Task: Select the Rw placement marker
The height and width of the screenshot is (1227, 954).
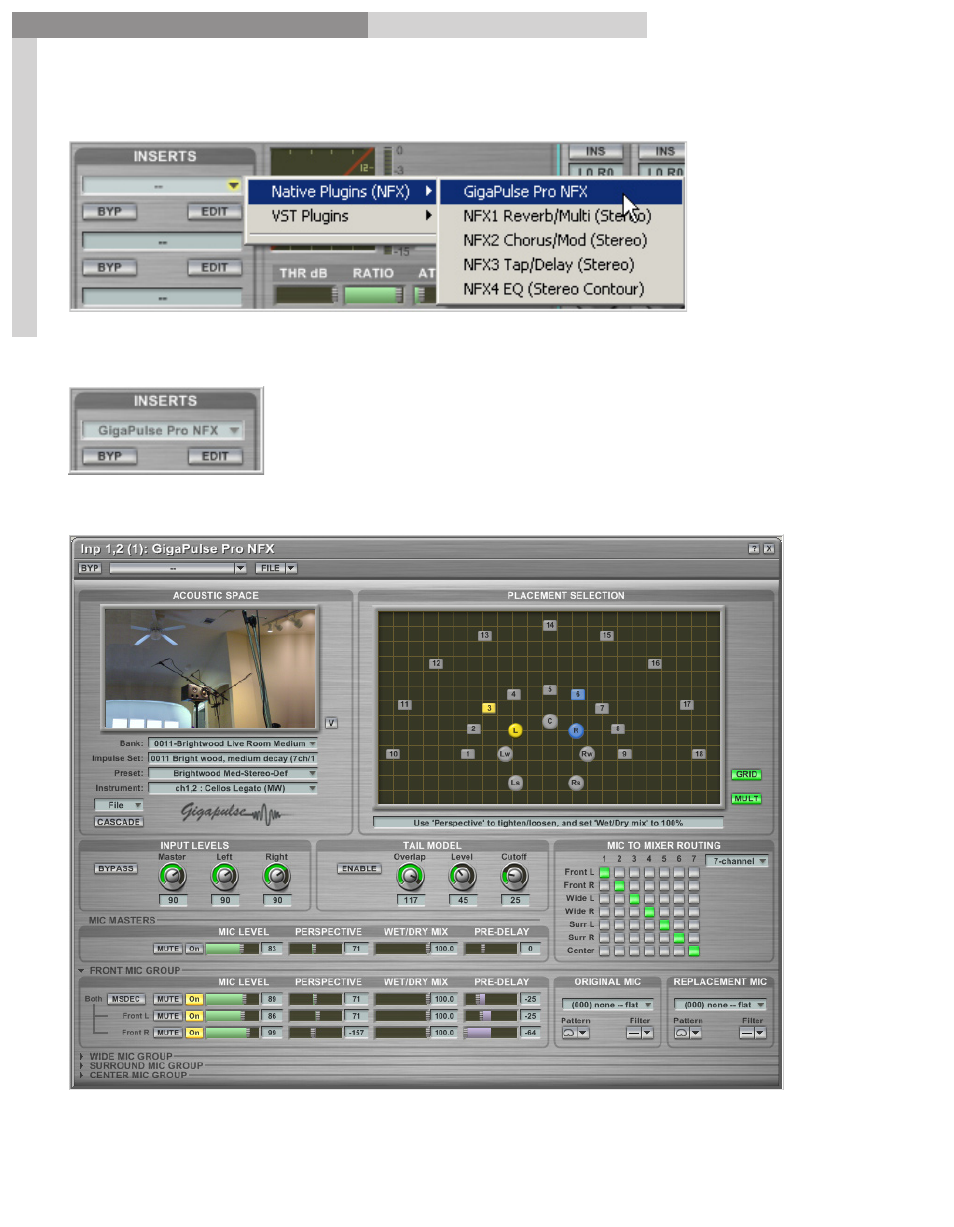Action: click(x=587, y=754)
